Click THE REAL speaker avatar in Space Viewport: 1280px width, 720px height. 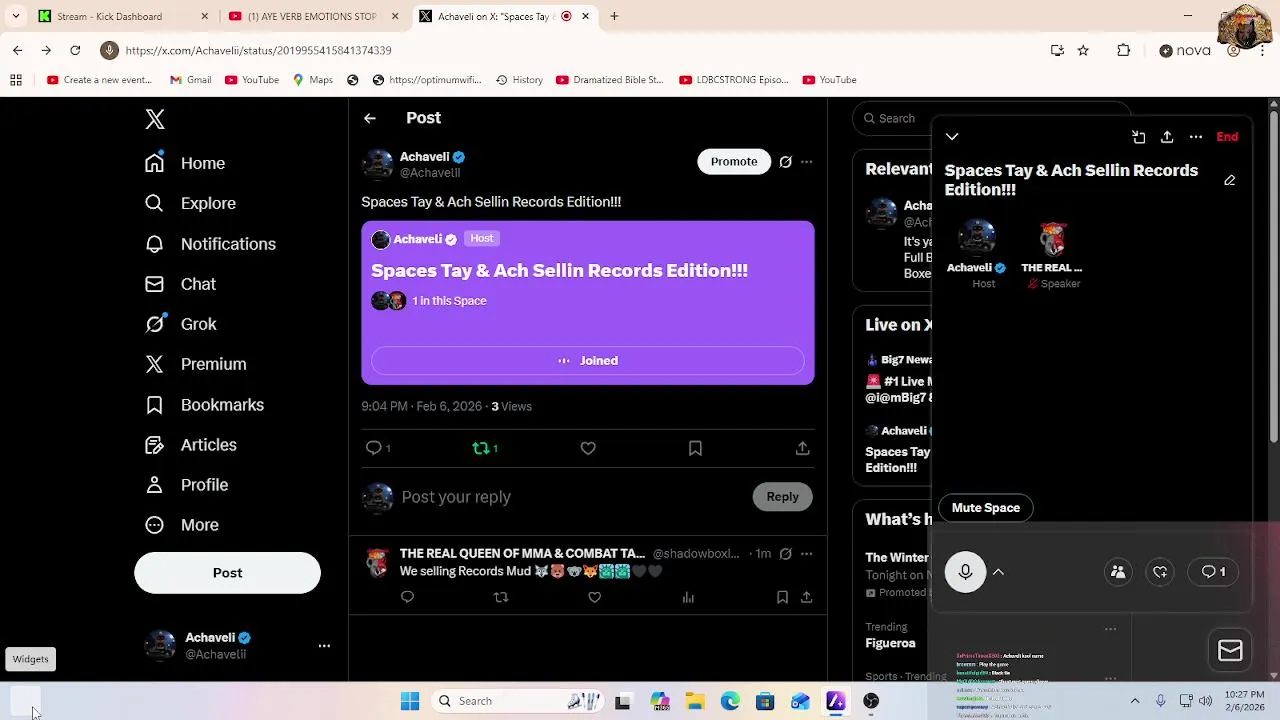point(1052,239)
